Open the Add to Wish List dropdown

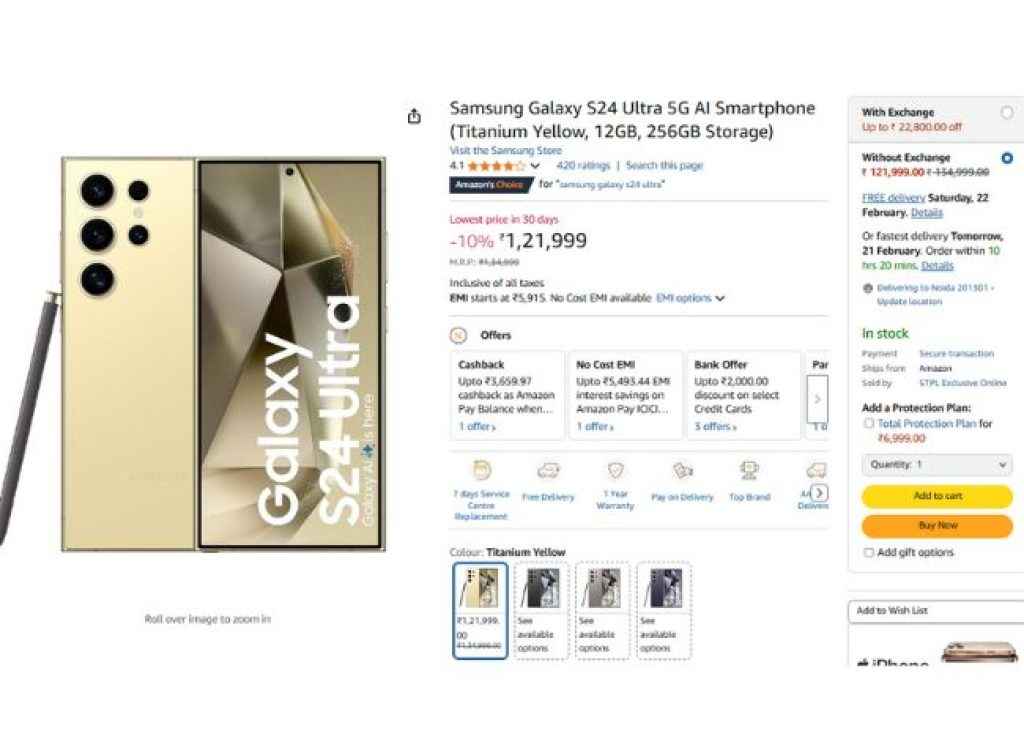[935, 611]
